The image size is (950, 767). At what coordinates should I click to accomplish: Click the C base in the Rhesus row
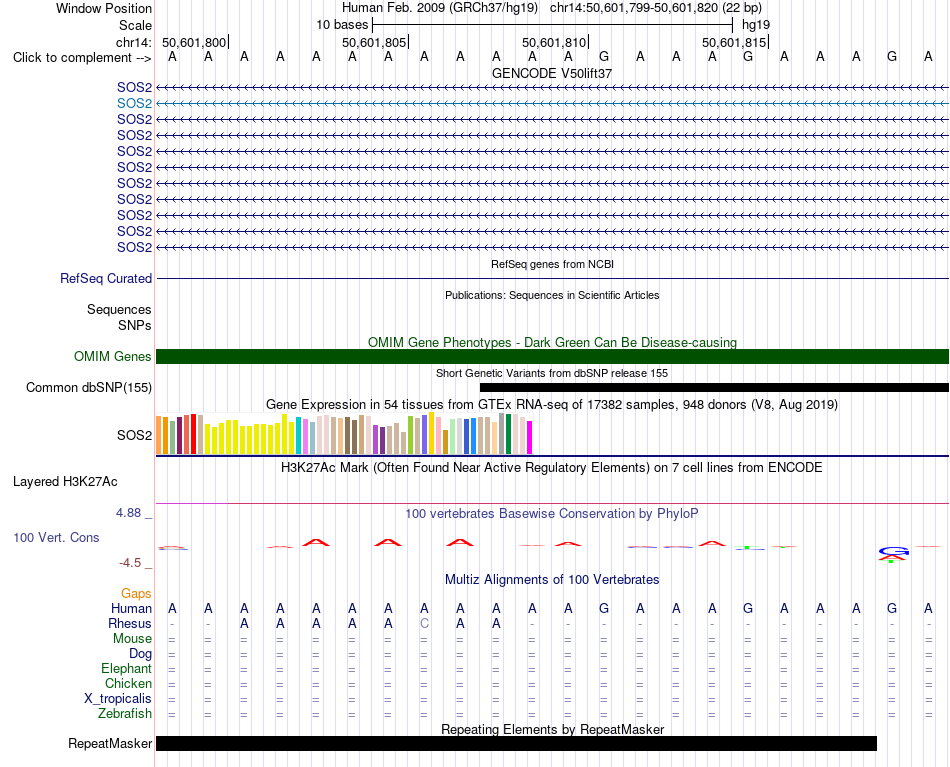424,623
